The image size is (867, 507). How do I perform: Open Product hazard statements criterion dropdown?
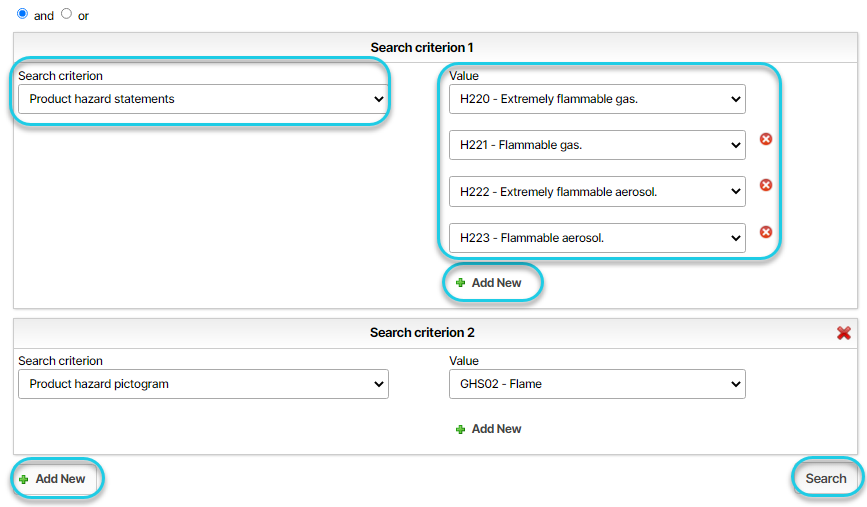point(203,99)
